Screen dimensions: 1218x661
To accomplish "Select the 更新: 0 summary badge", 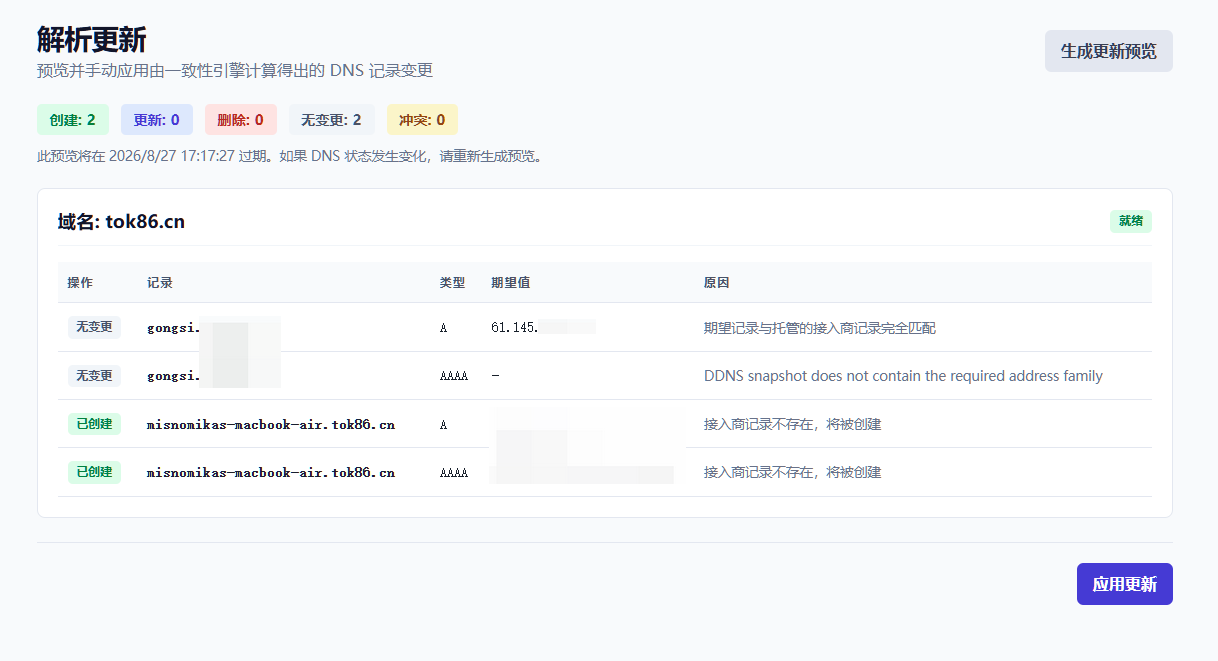I will click(157, 120).
